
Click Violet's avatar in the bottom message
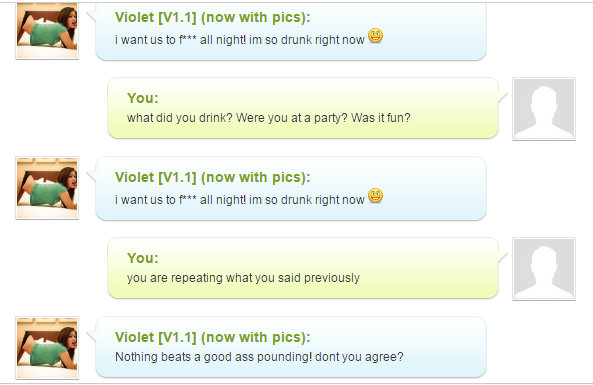click(47, 348)
